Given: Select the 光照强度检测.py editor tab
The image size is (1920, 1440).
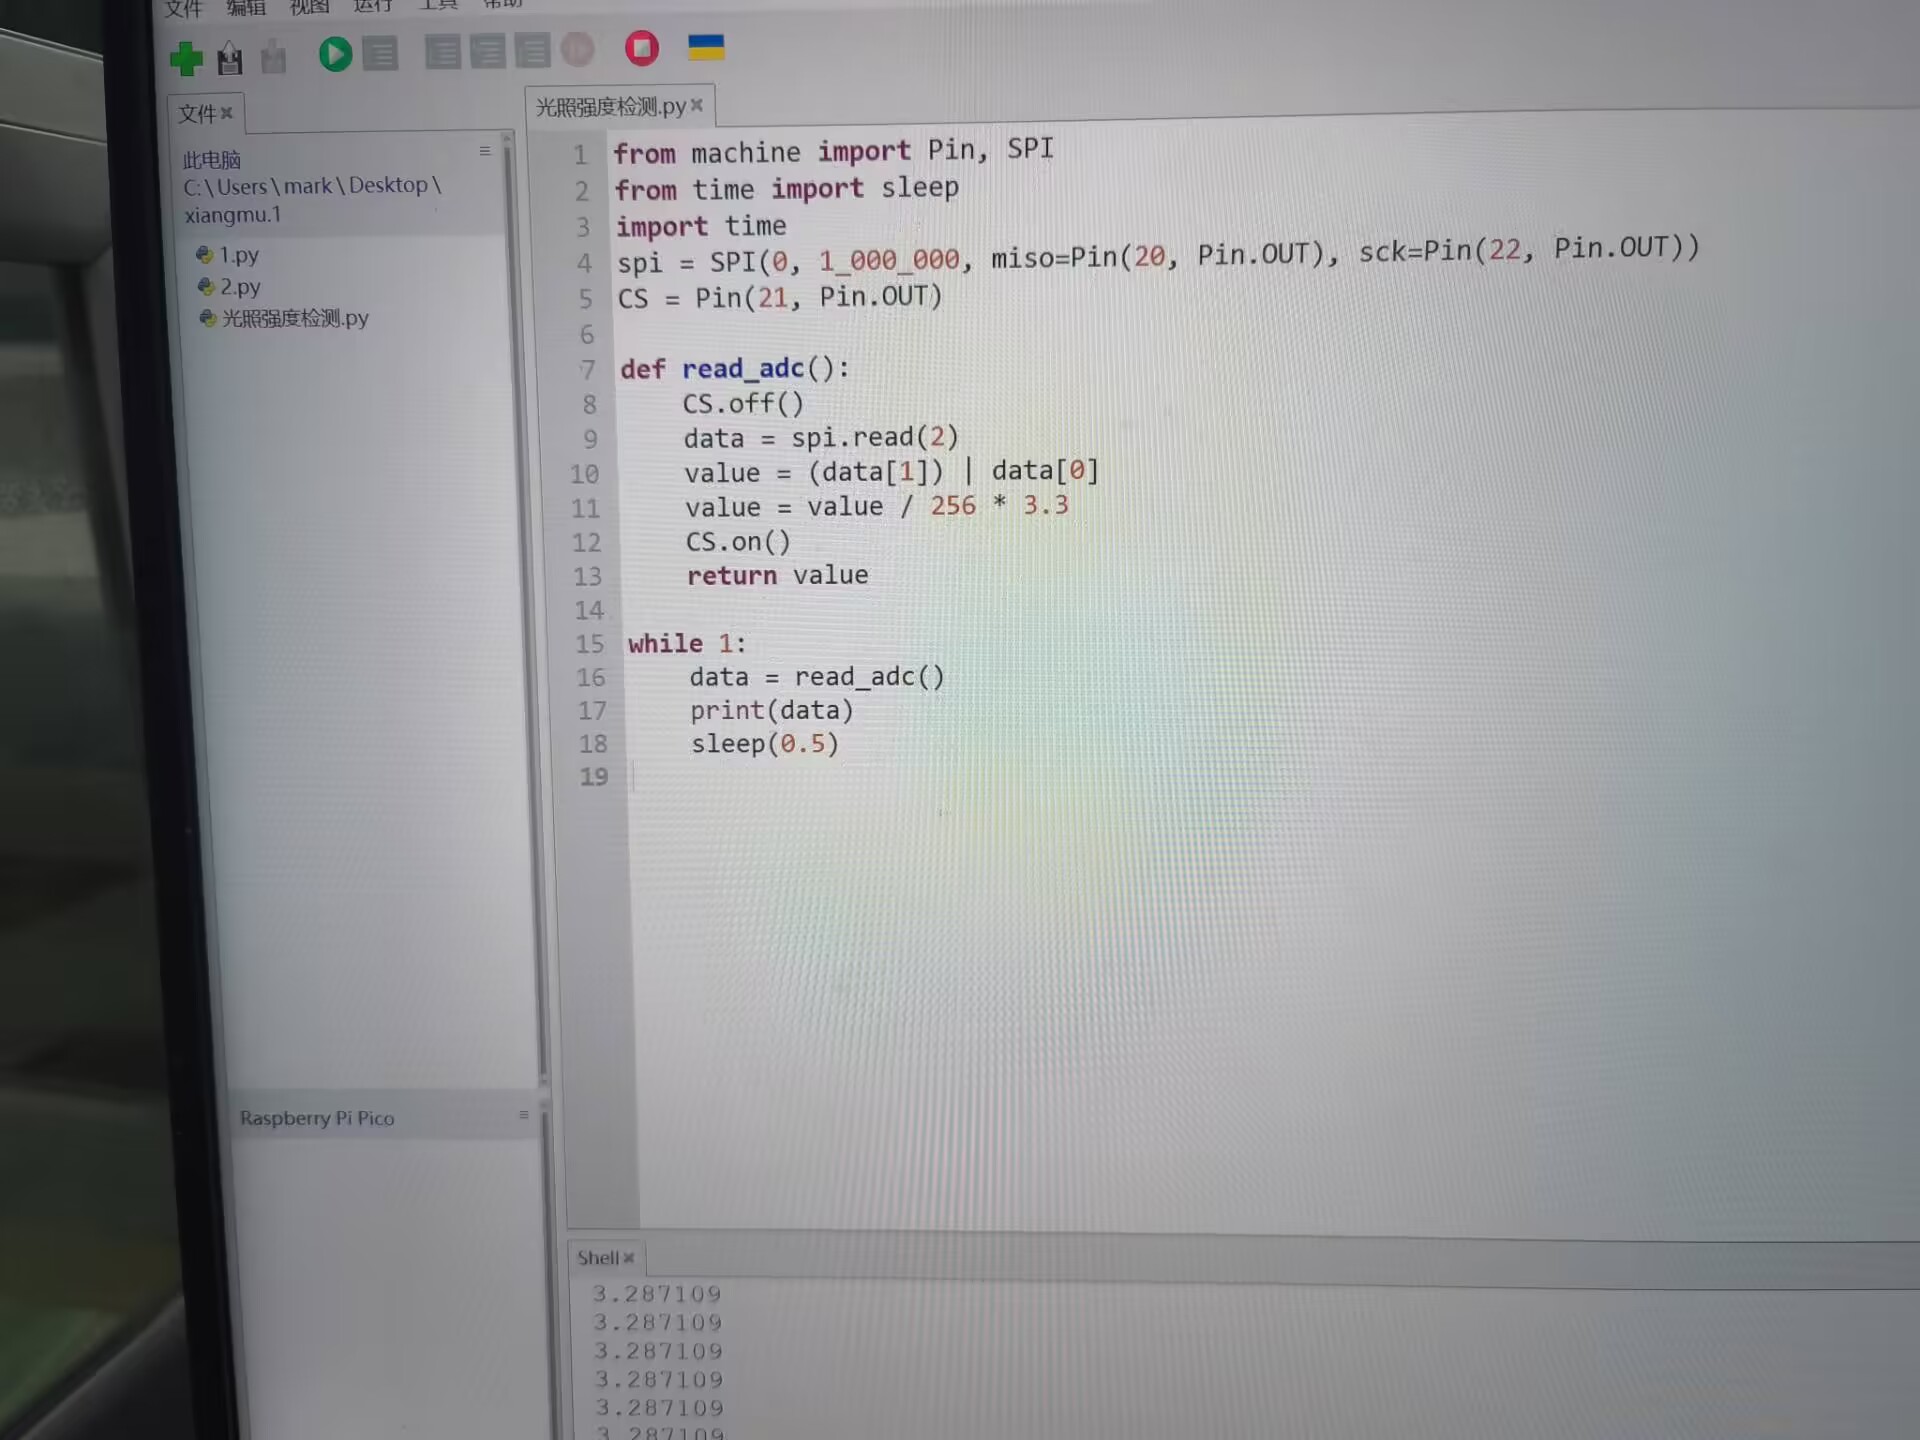Looking at the screenshot, I should click(610, 107).
